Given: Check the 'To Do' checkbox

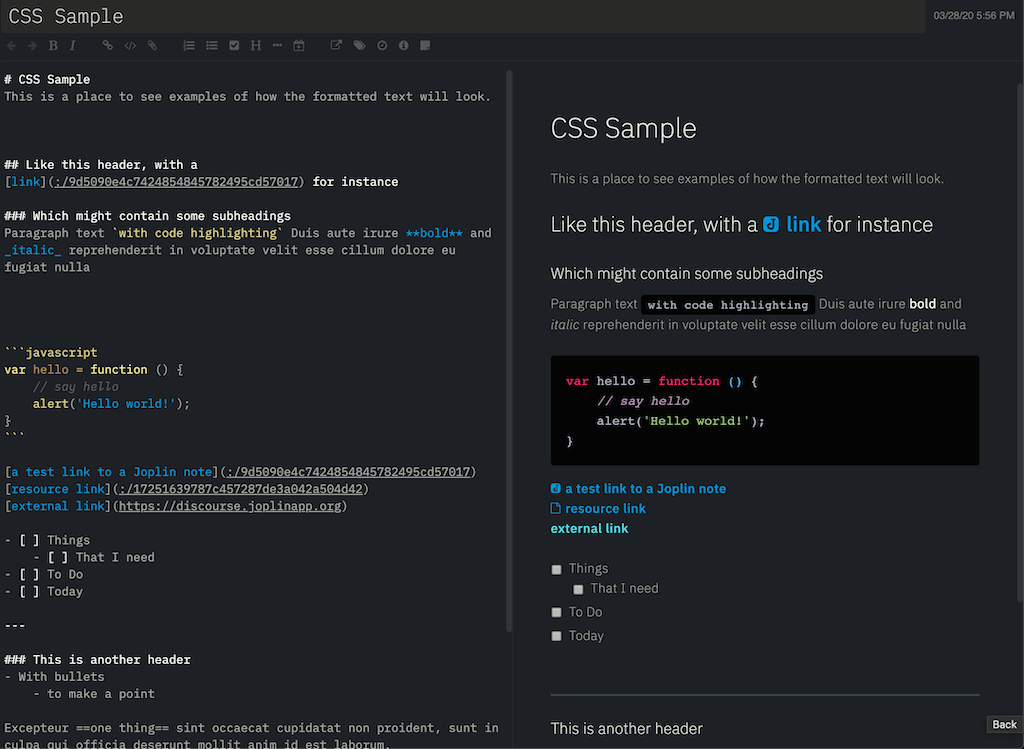Looking at the screenshot, I should (556, 613).
